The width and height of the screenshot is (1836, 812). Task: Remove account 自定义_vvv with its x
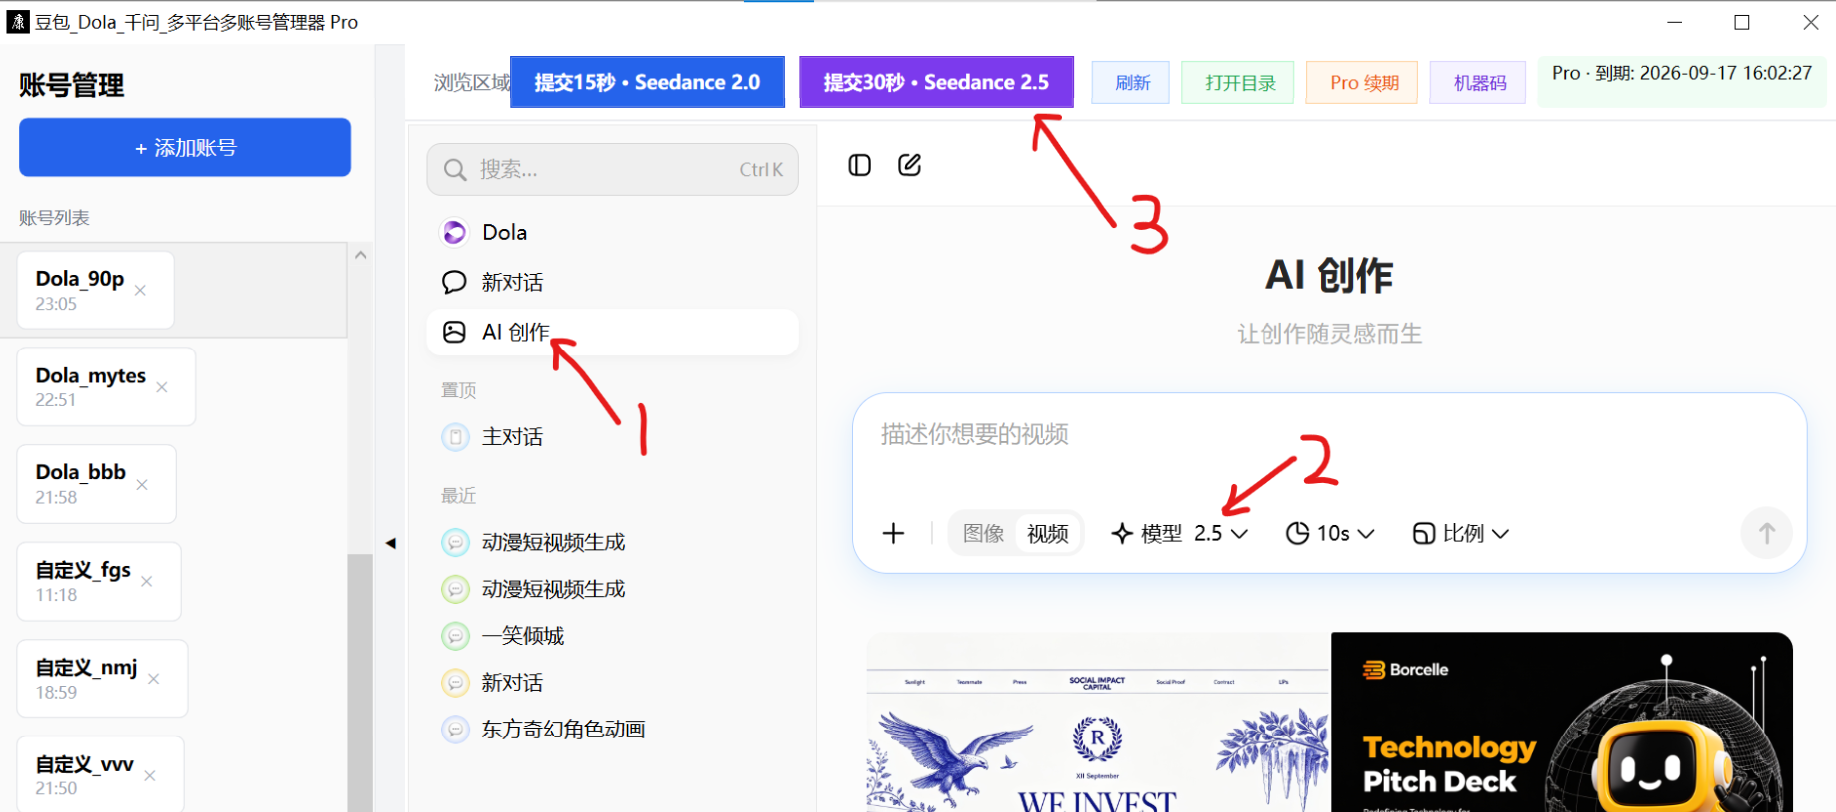tap(150, 775)
